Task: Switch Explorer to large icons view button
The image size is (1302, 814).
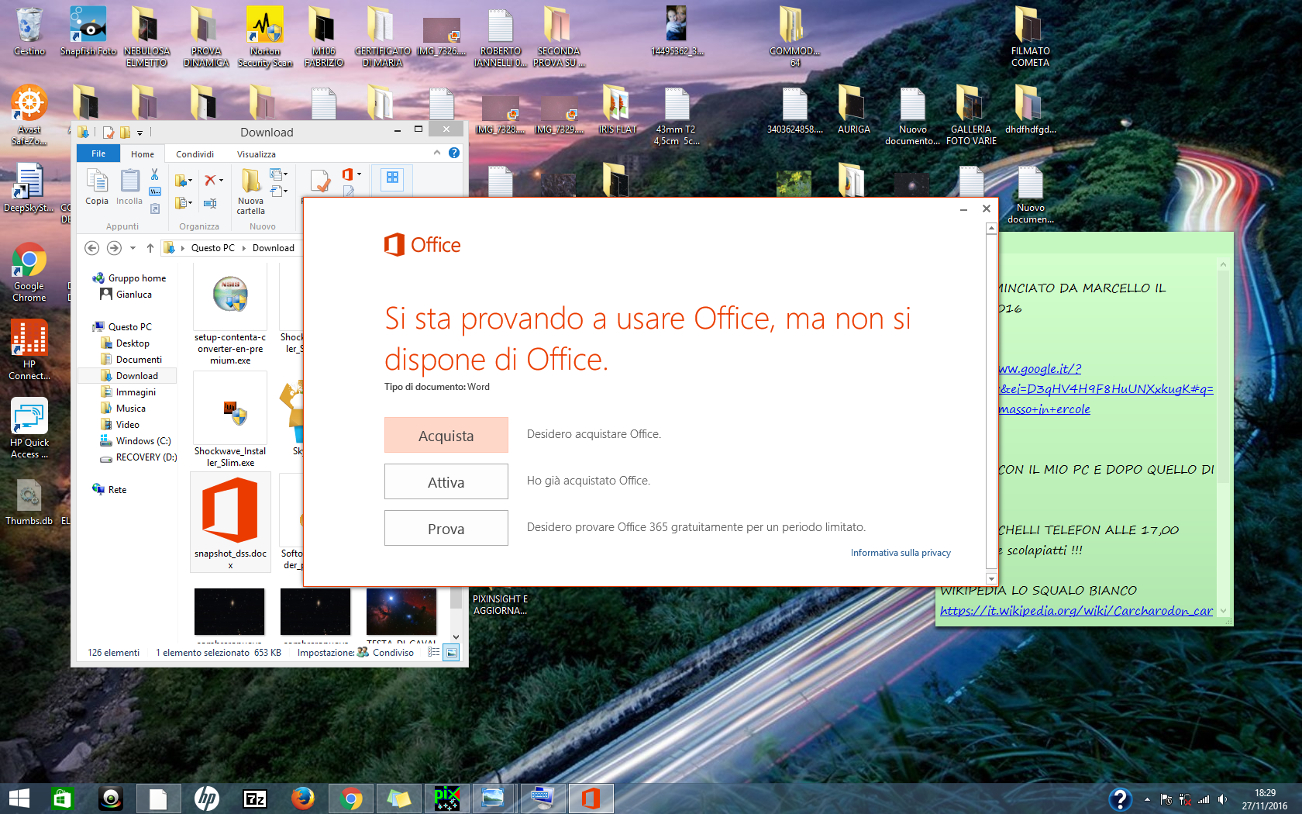Action: click(451, 652)
